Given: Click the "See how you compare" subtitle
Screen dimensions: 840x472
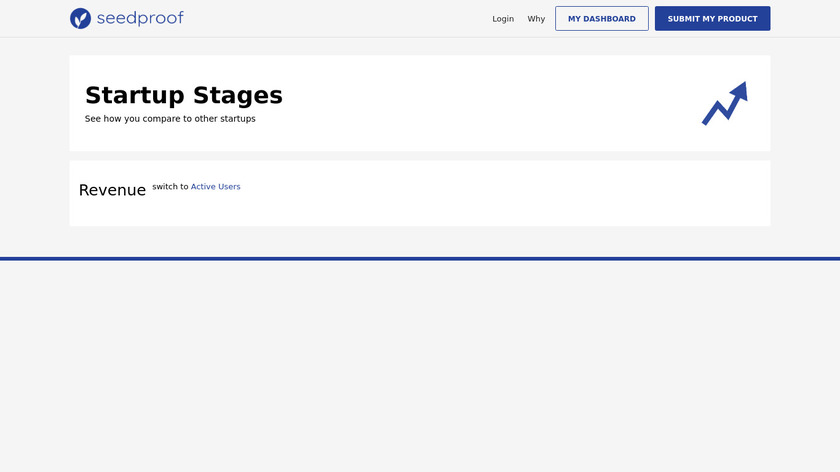Looking at the screenshot, I should tap(170, 119).
